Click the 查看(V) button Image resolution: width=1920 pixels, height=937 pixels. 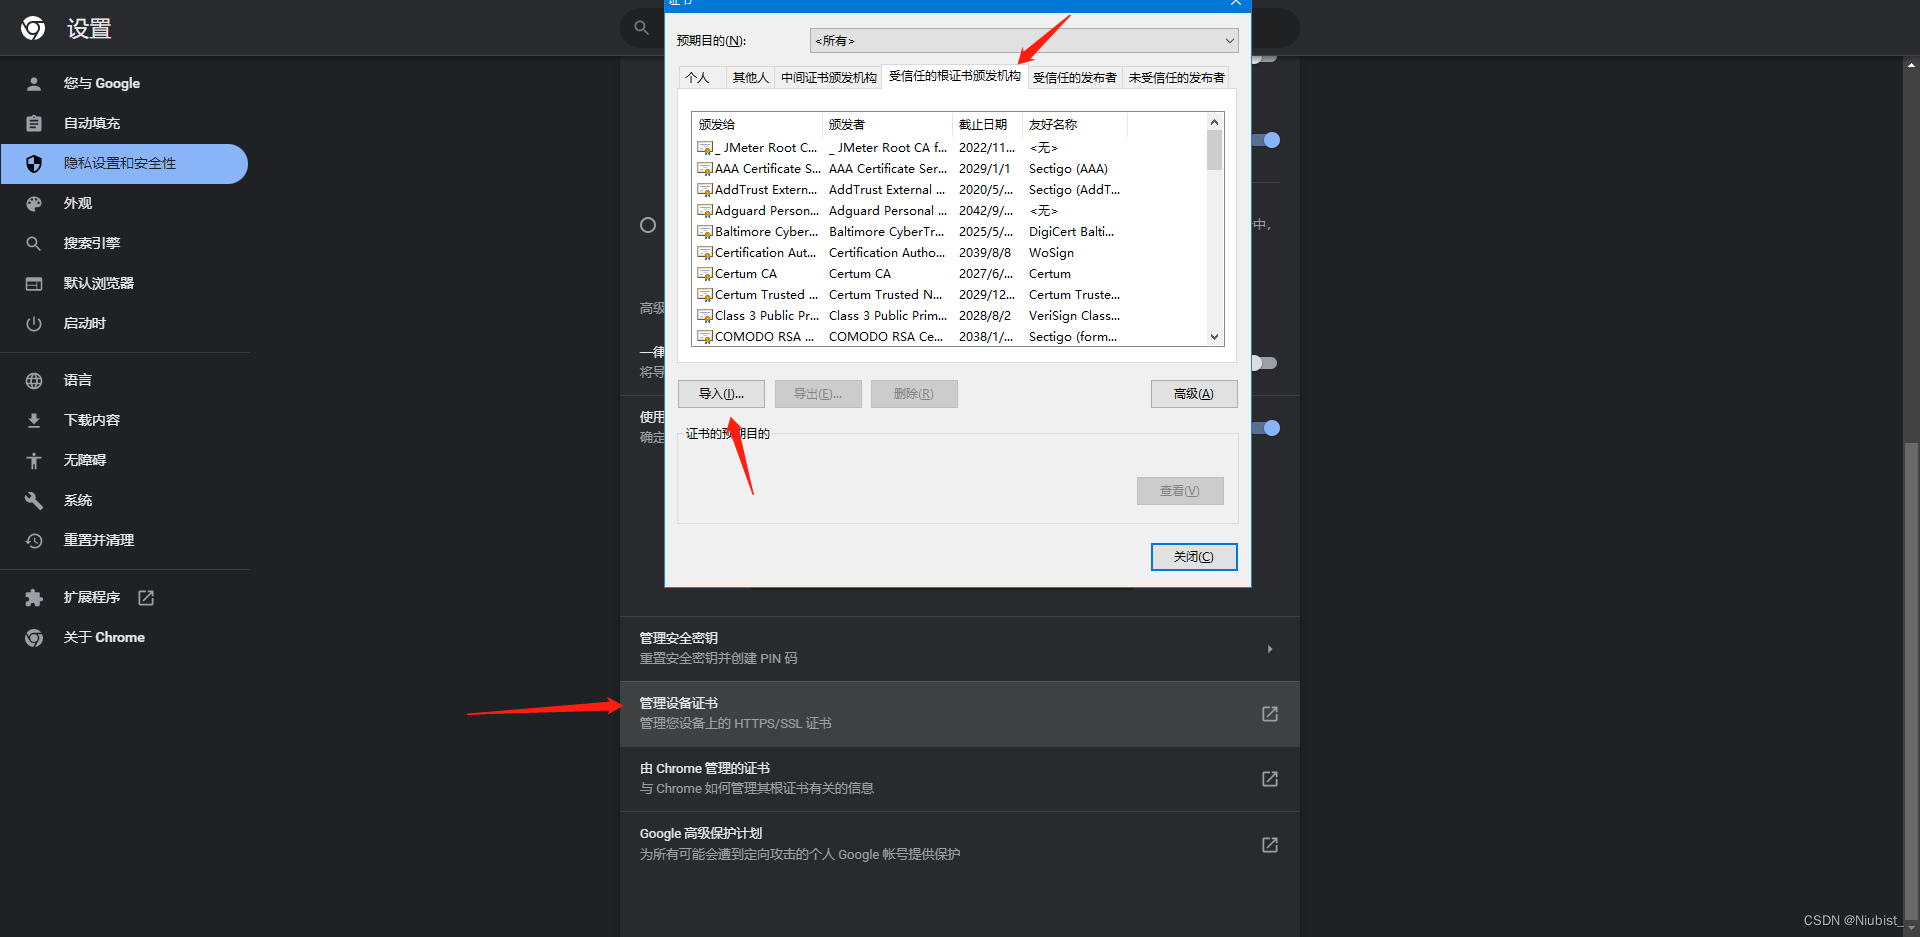(1180, 491)
